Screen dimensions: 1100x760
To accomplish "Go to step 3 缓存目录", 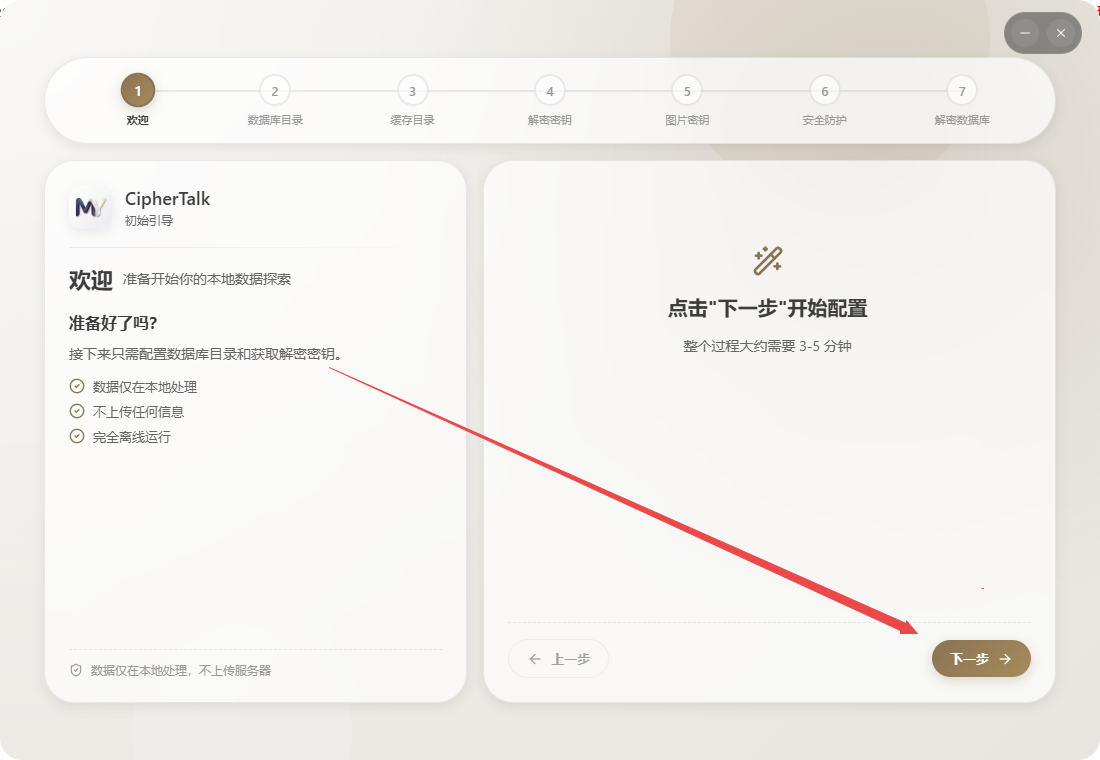I will click(412, 91).
